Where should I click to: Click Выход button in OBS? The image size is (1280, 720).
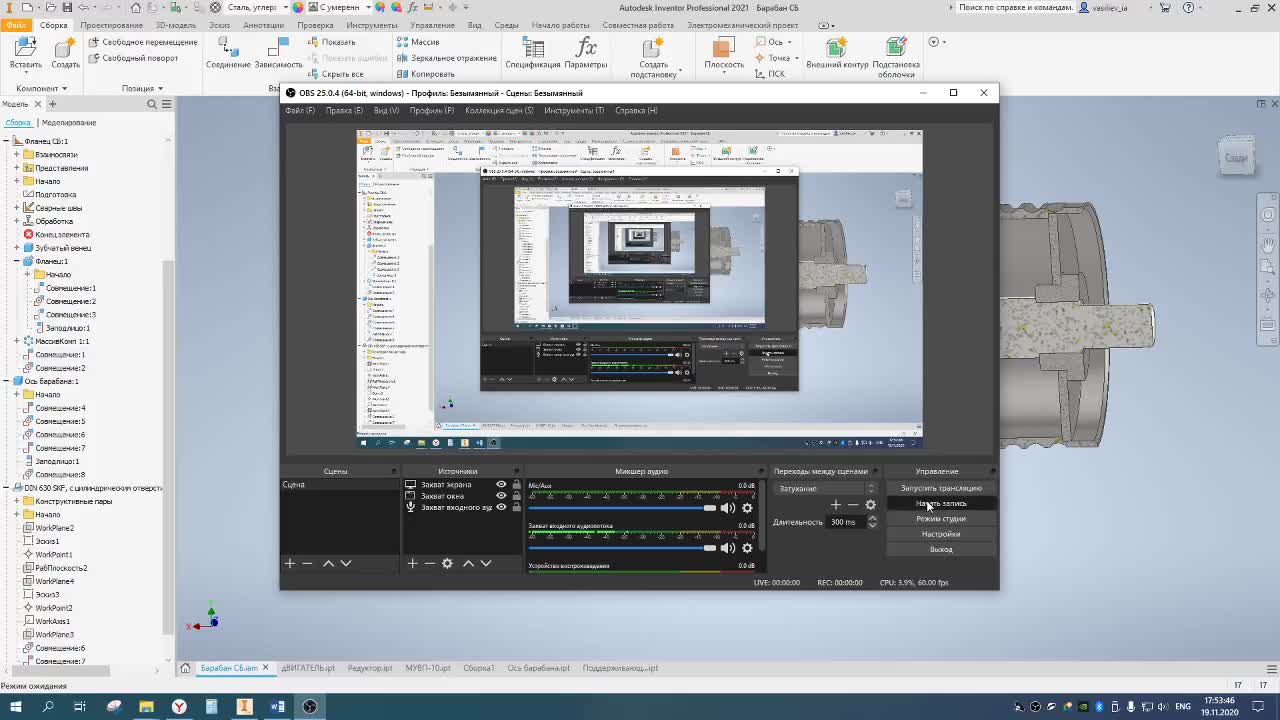(941, 549)
